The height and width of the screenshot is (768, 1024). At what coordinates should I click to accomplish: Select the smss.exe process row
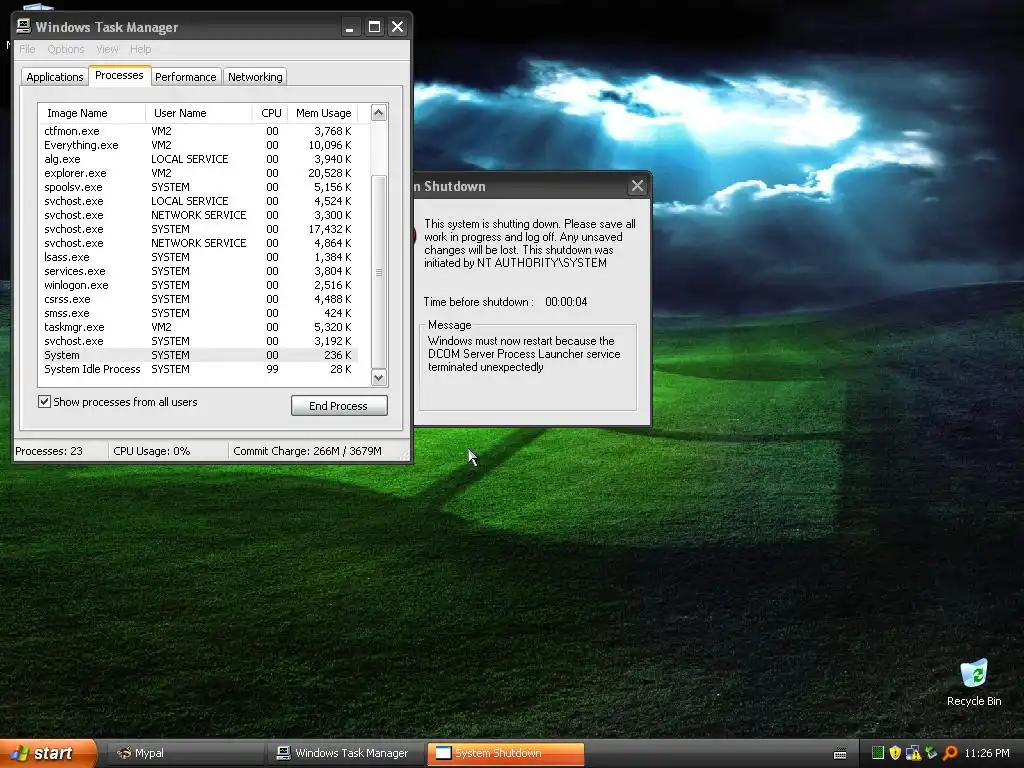(198, 313)
